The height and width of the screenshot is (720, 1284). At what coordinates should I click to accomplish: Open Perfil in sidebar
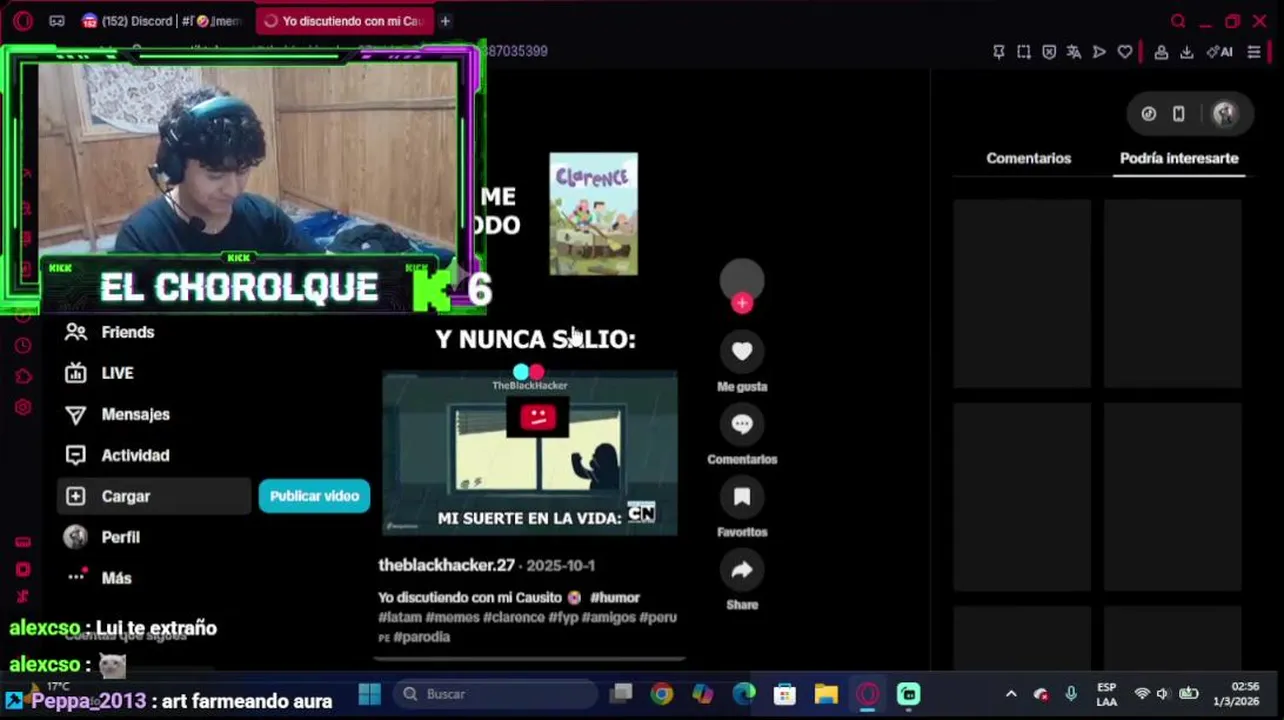120,537
